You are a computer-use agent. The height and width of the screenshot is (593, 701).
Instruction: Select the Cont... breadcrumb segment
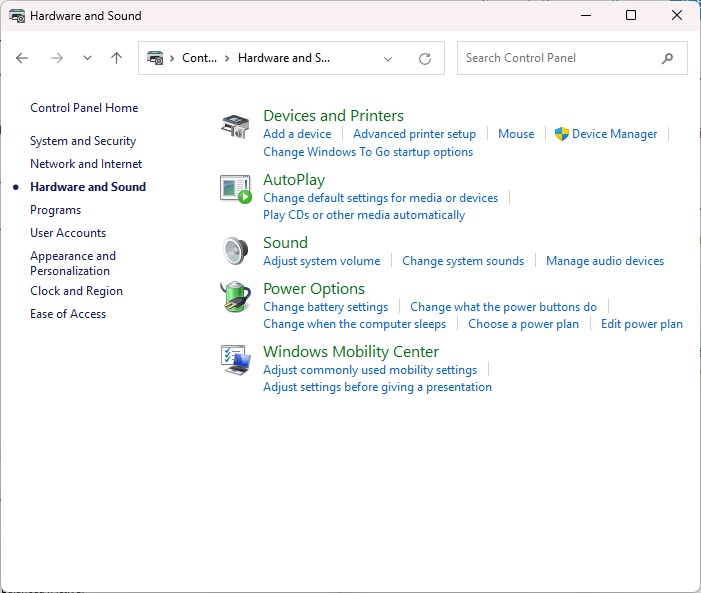(x=199, y=58)
